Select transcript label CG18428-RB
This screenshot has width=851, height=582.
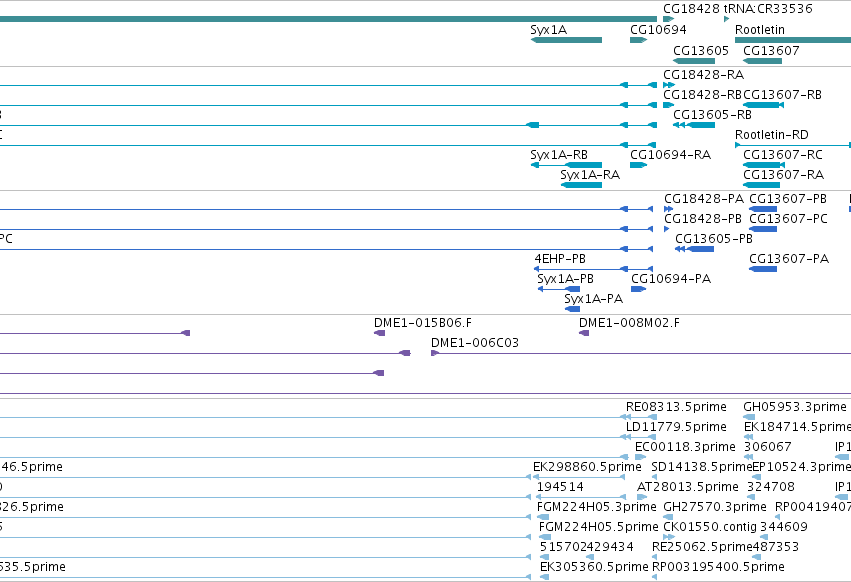(702, 94)
